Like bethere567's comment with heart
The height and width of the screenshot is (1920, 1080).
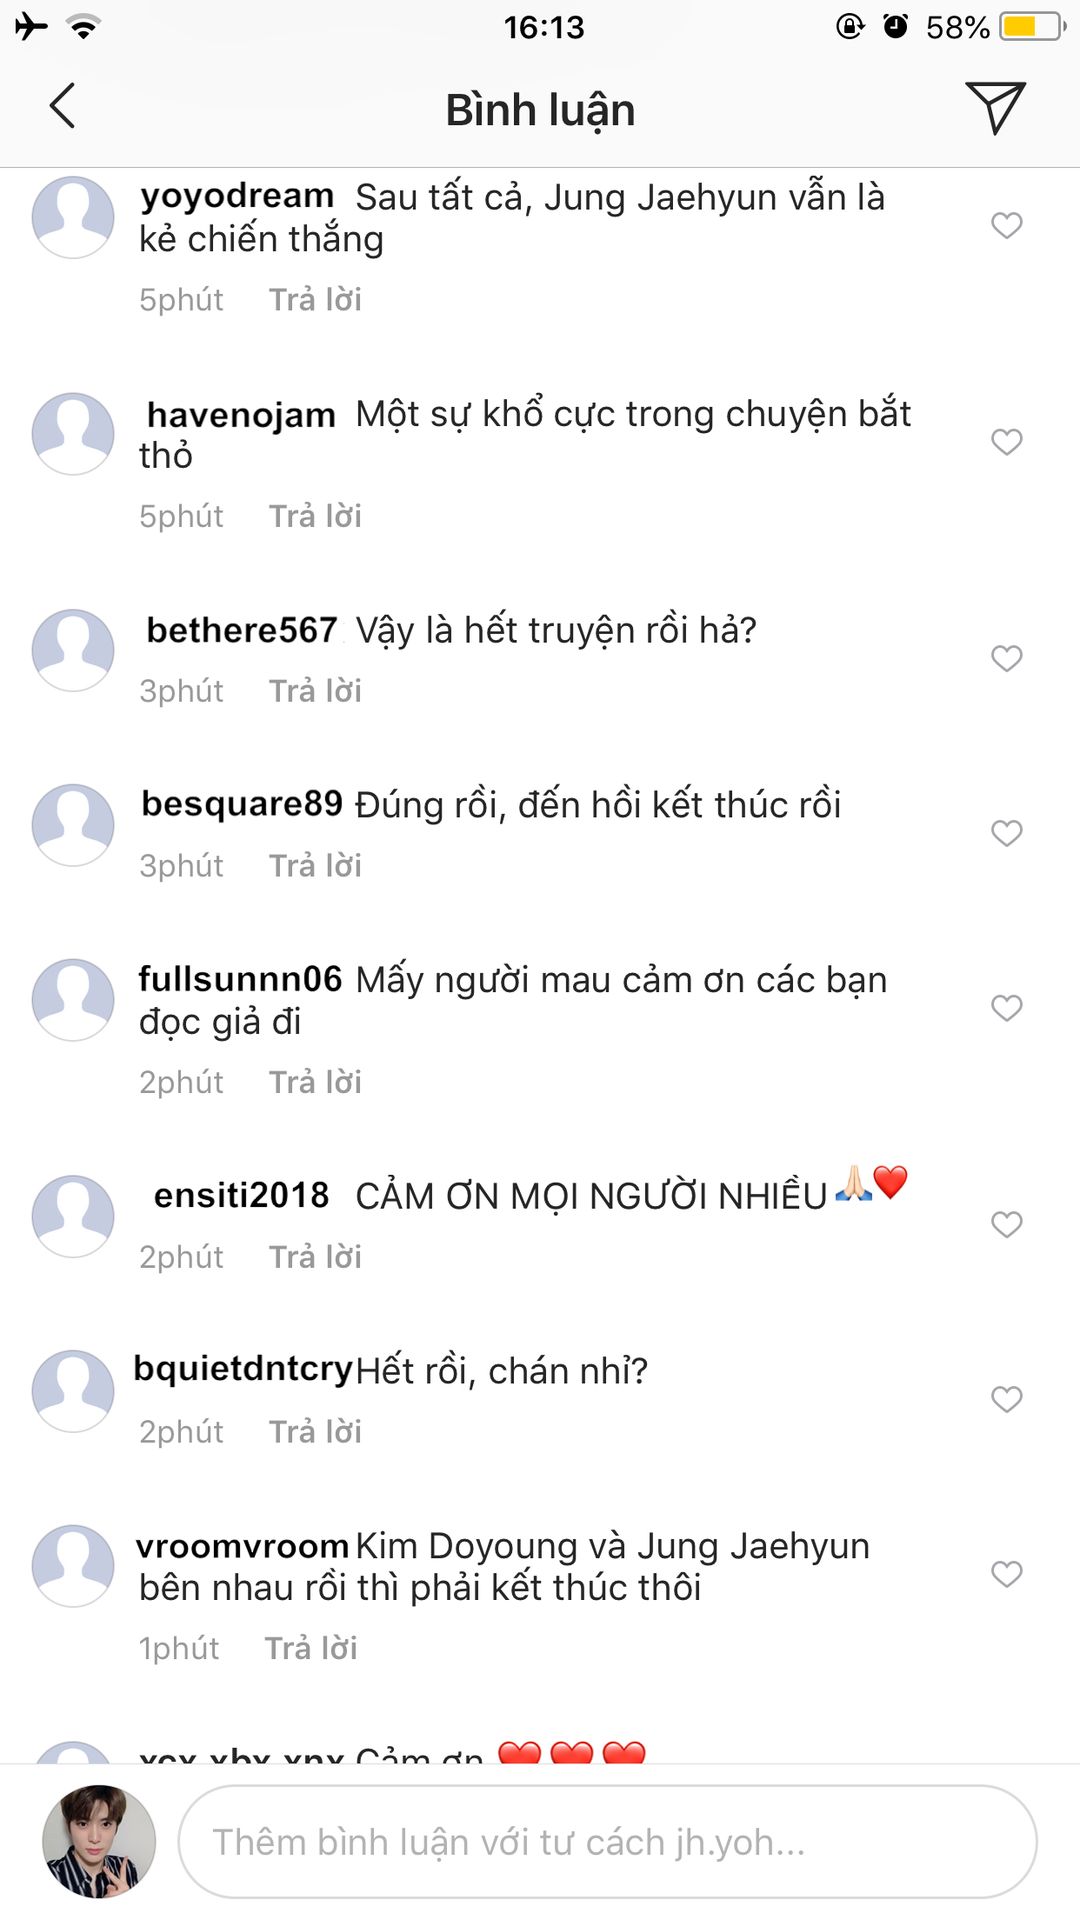1006,658
